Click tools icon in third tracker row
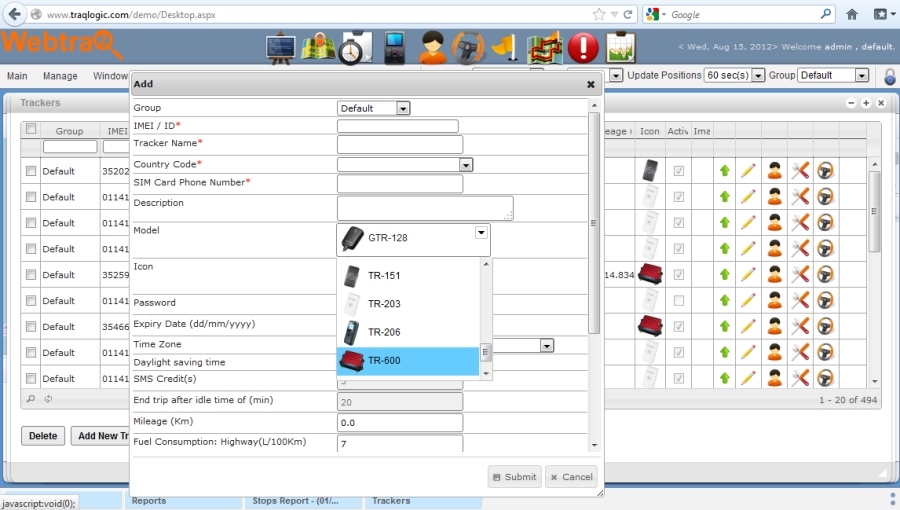 800,223
